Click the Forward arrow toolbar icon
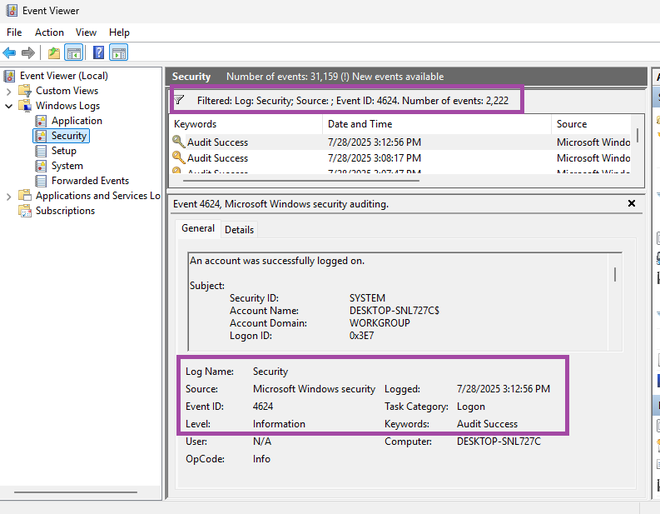 pyautogui.click(x=28, y=53)
